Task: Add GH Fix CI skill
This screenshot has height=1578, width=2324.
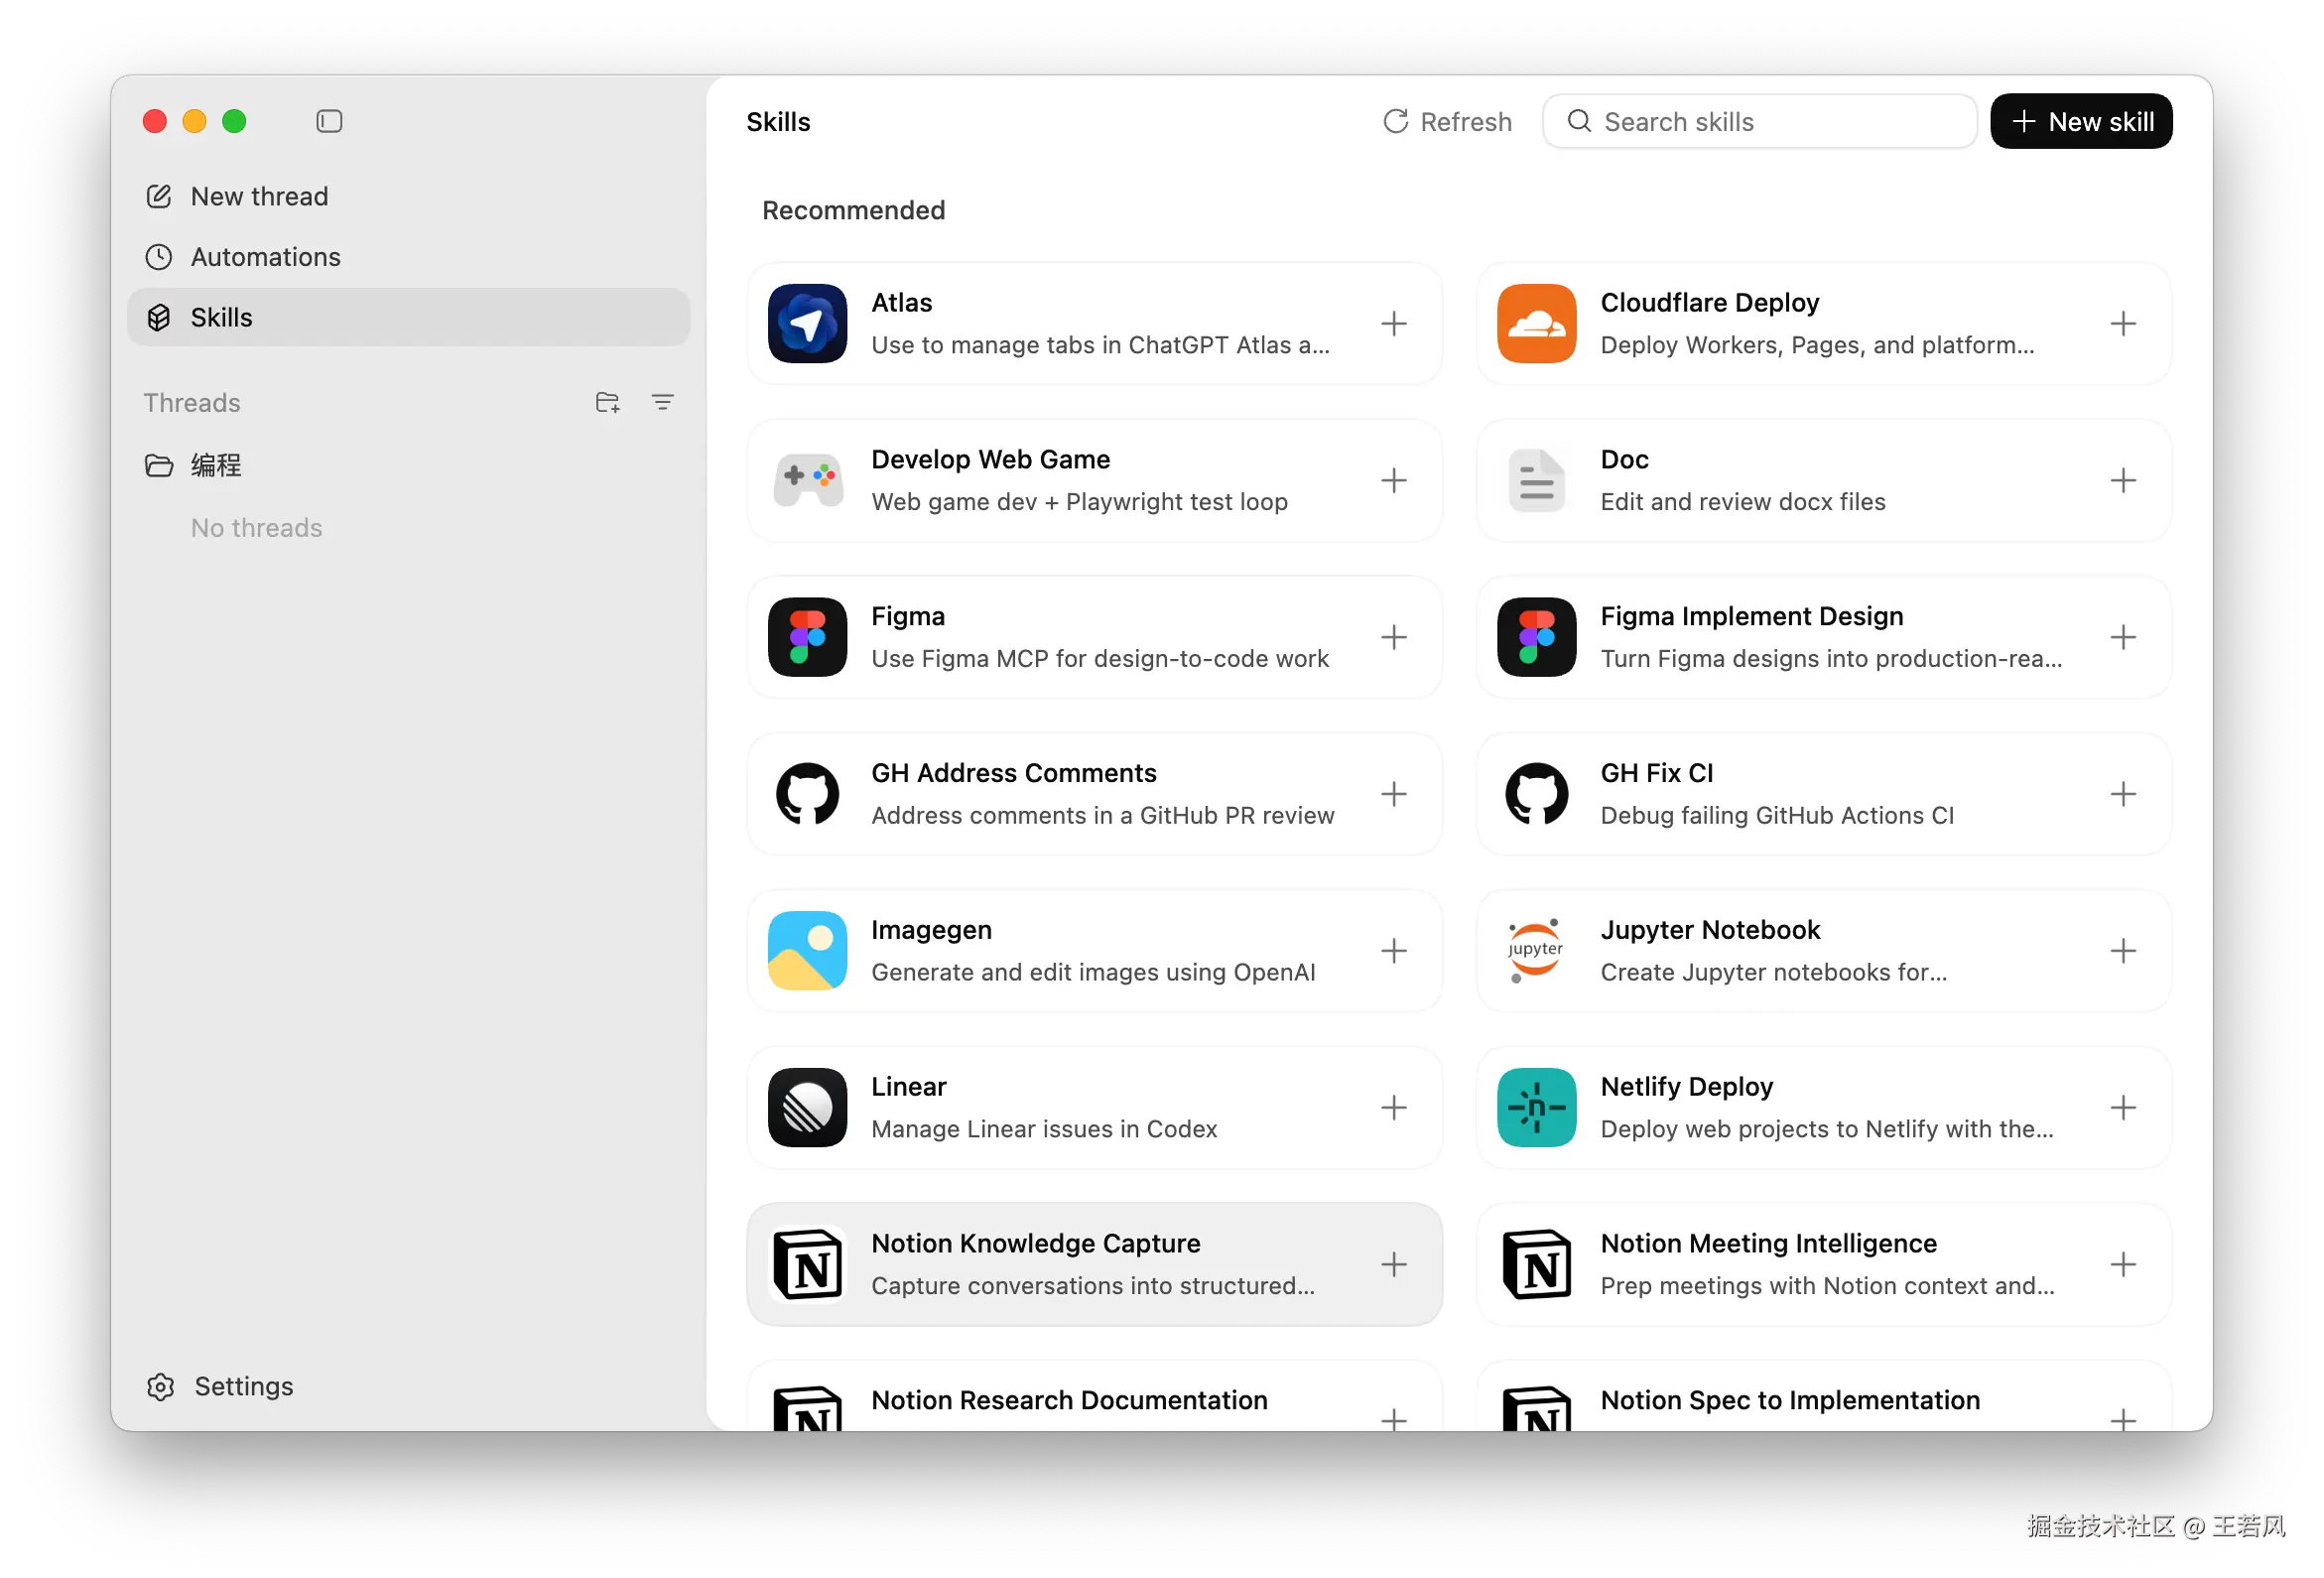Action: click(2122, 794)
